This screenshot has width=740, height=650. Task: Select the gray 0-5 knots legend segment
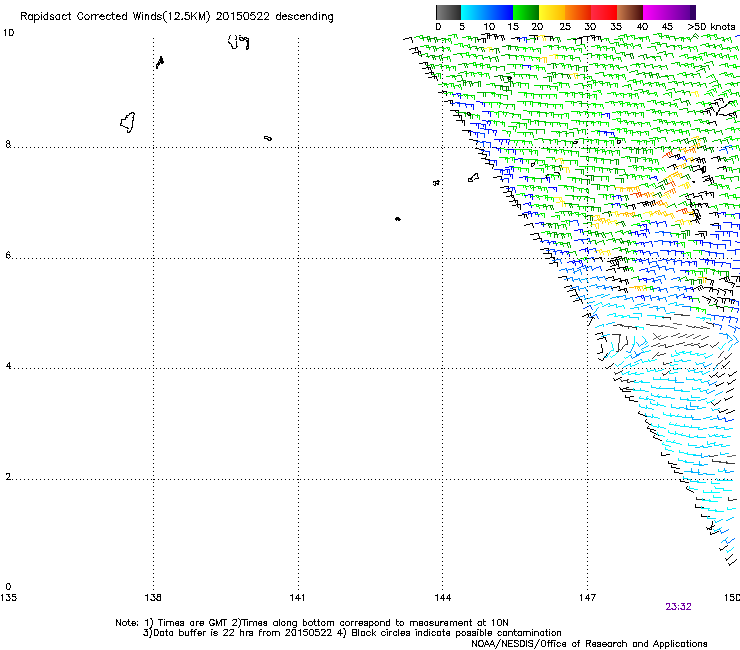448,12
